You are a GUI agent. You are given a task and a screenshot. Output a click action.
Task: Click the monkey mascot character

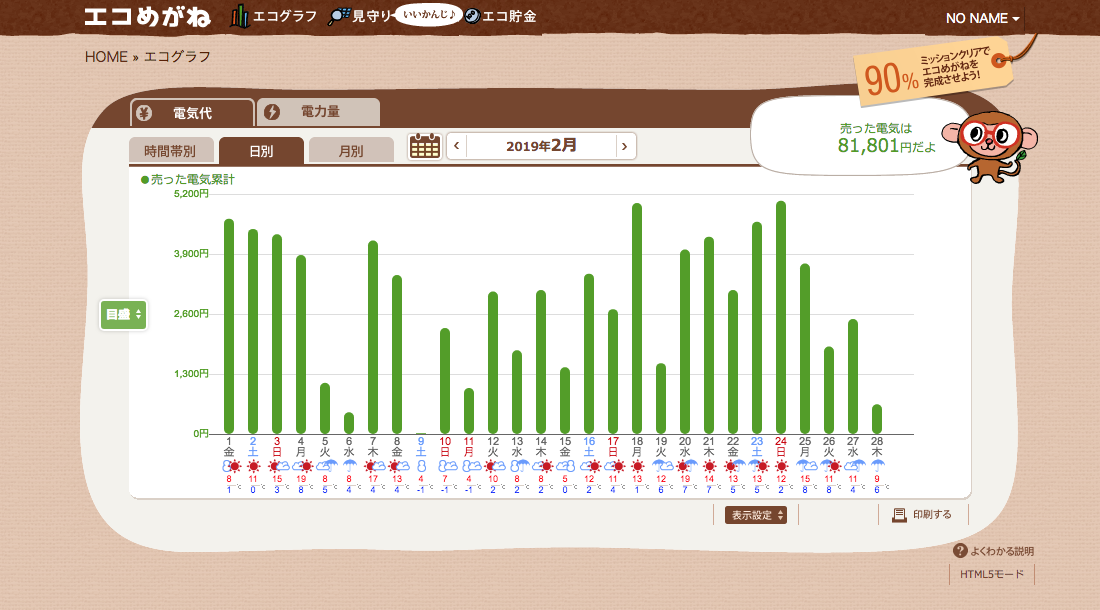991,146
